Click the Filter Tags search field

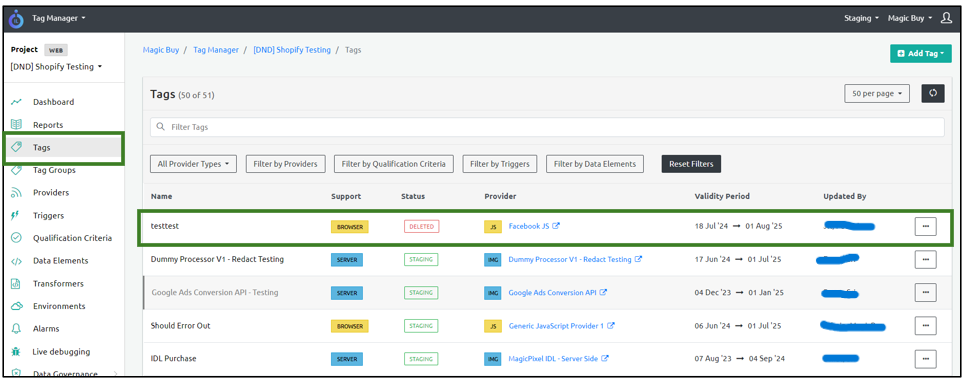(x=547, y=127)
